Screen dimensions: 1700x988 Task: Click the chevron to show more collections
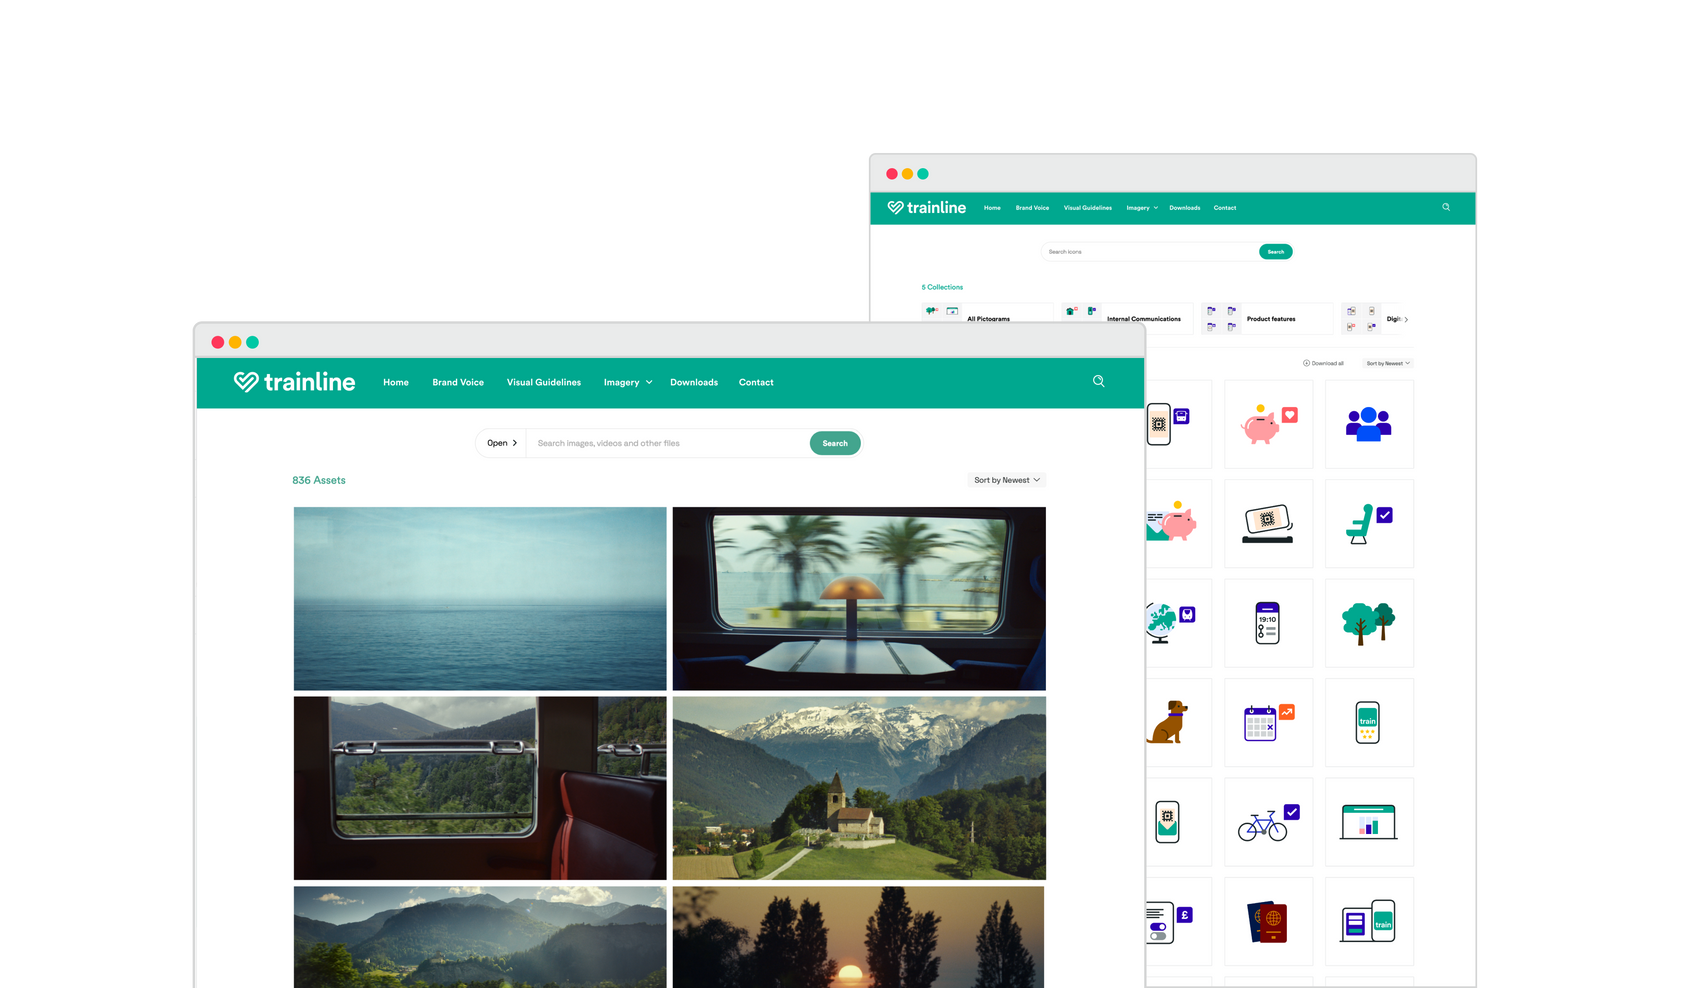point(1406,319)
